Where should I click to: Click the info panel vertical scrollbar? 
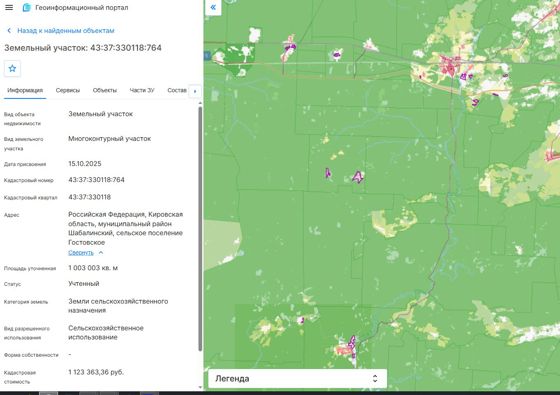(x=200, y=229)
